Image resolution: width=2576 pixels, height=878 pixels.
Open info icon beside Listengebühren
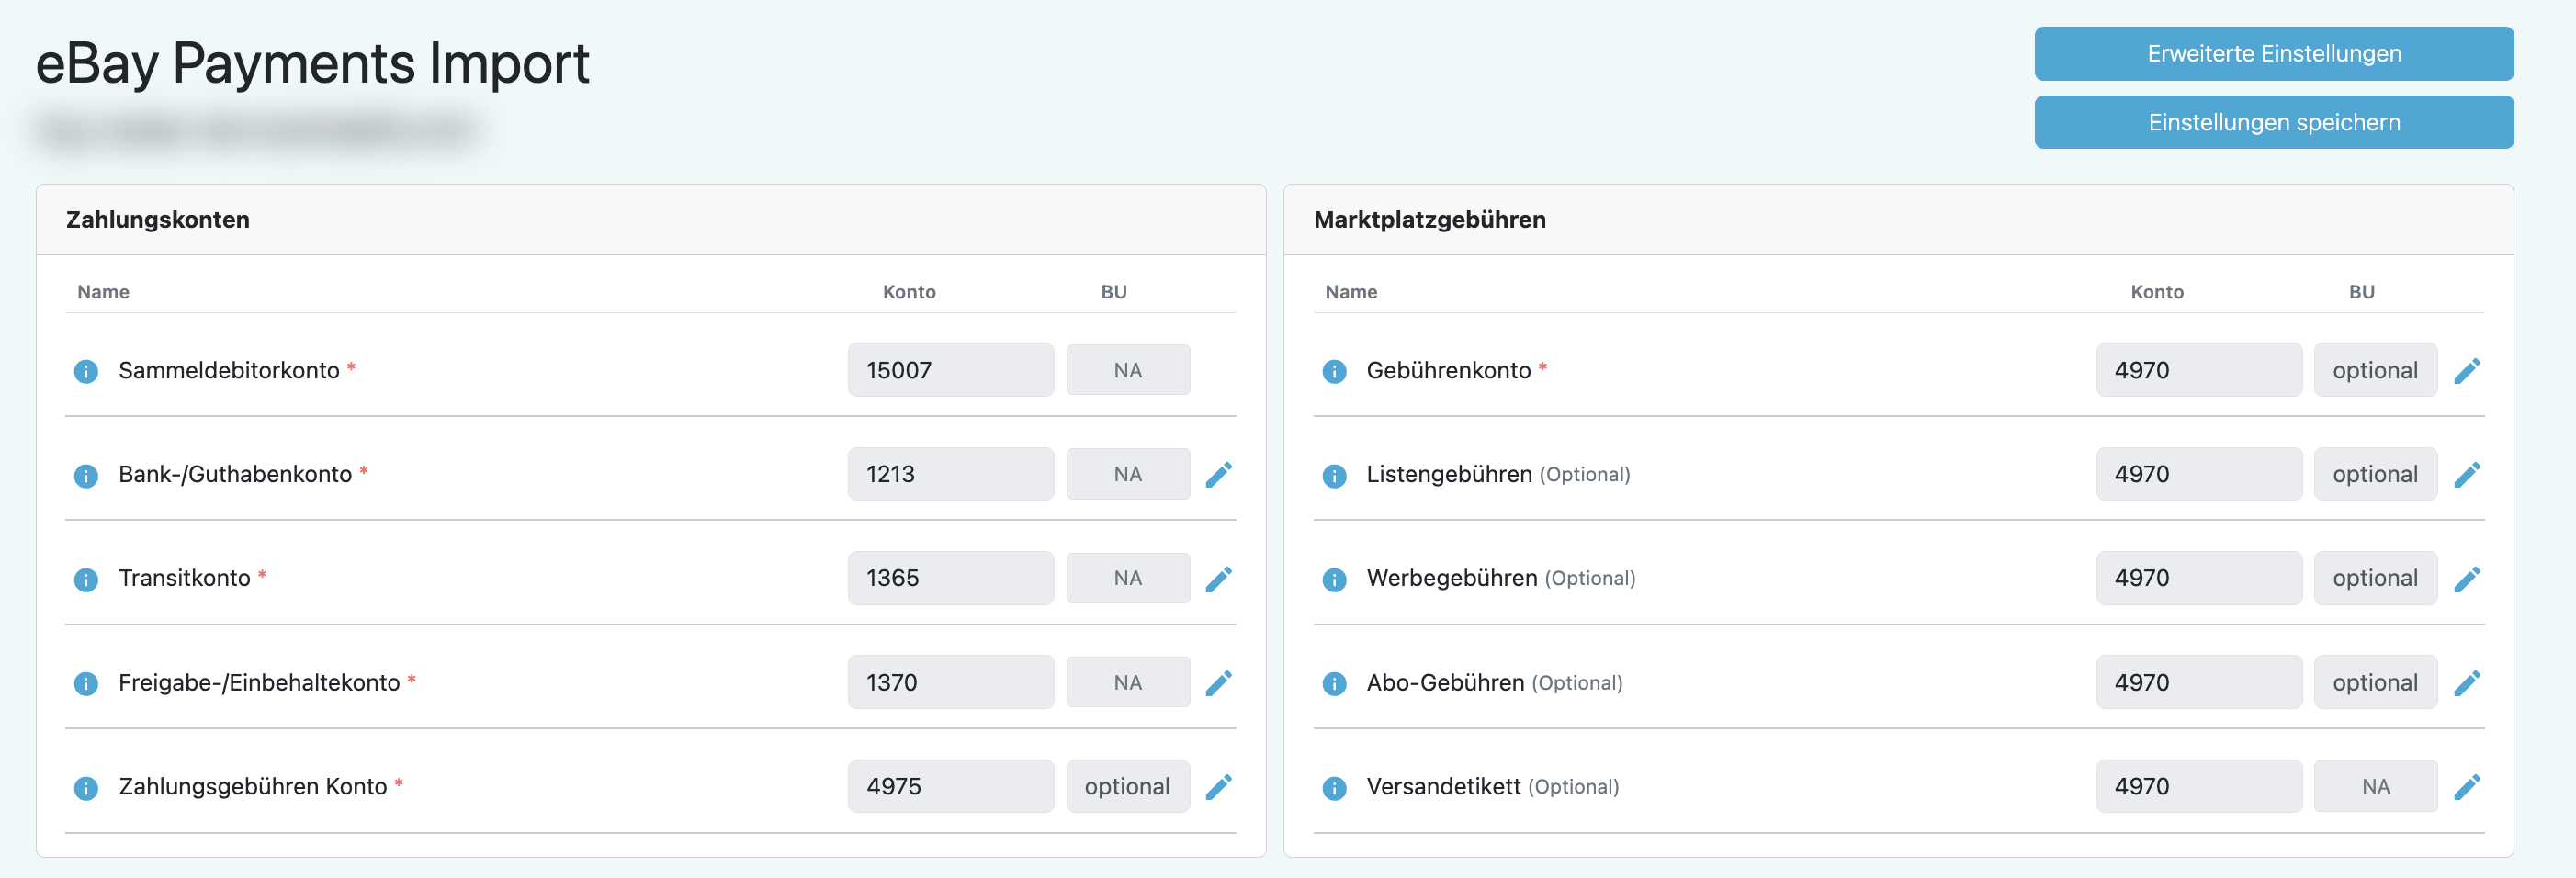pyautogui.click(x=1334, y=475)
